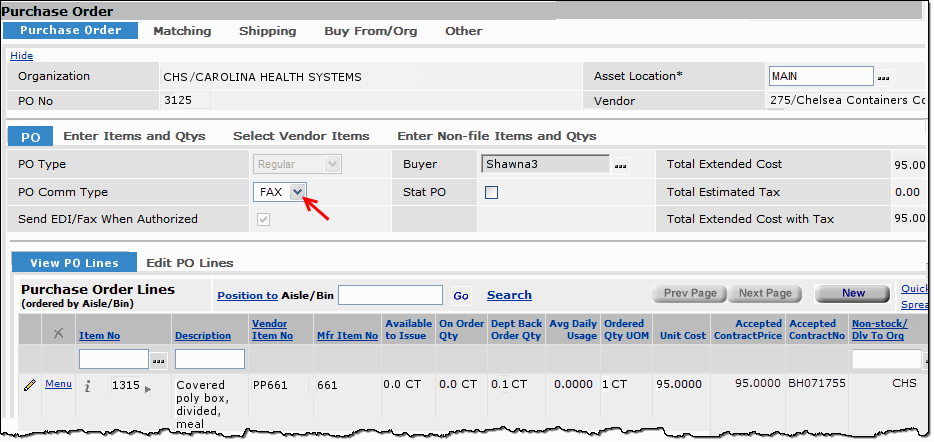
Task: Click the Item No filter lookup ellipsis
Action: [x=159, y=359]
